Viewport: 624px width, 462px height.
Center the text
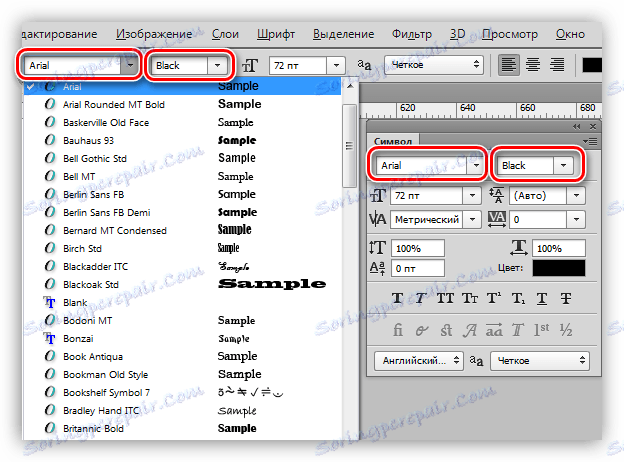tap(533, 65)
